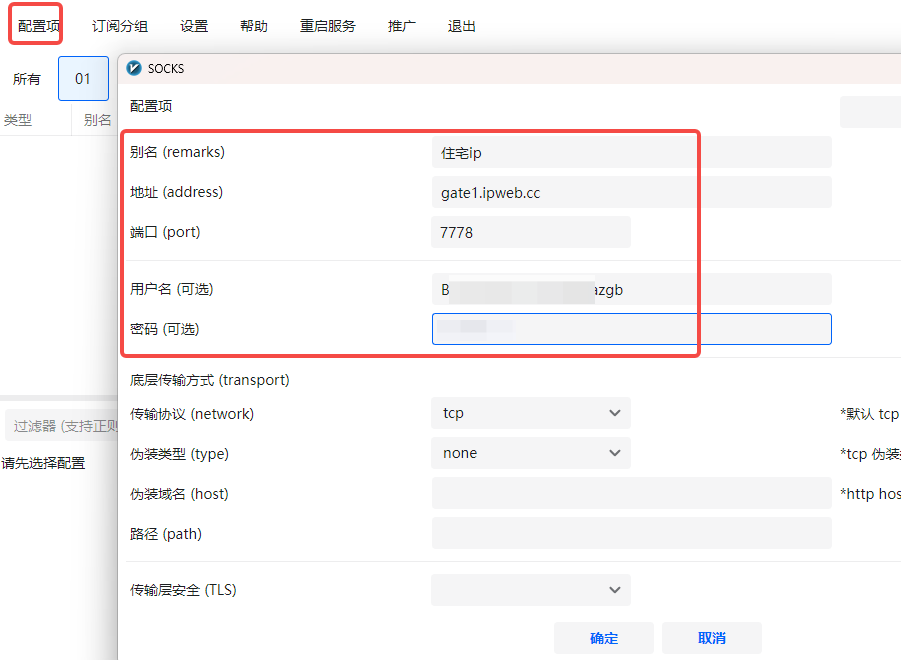The height and width of the screenshot is (660, 901).
Task: Click the 用户名 (可选) input field
Action: (632, 289)
